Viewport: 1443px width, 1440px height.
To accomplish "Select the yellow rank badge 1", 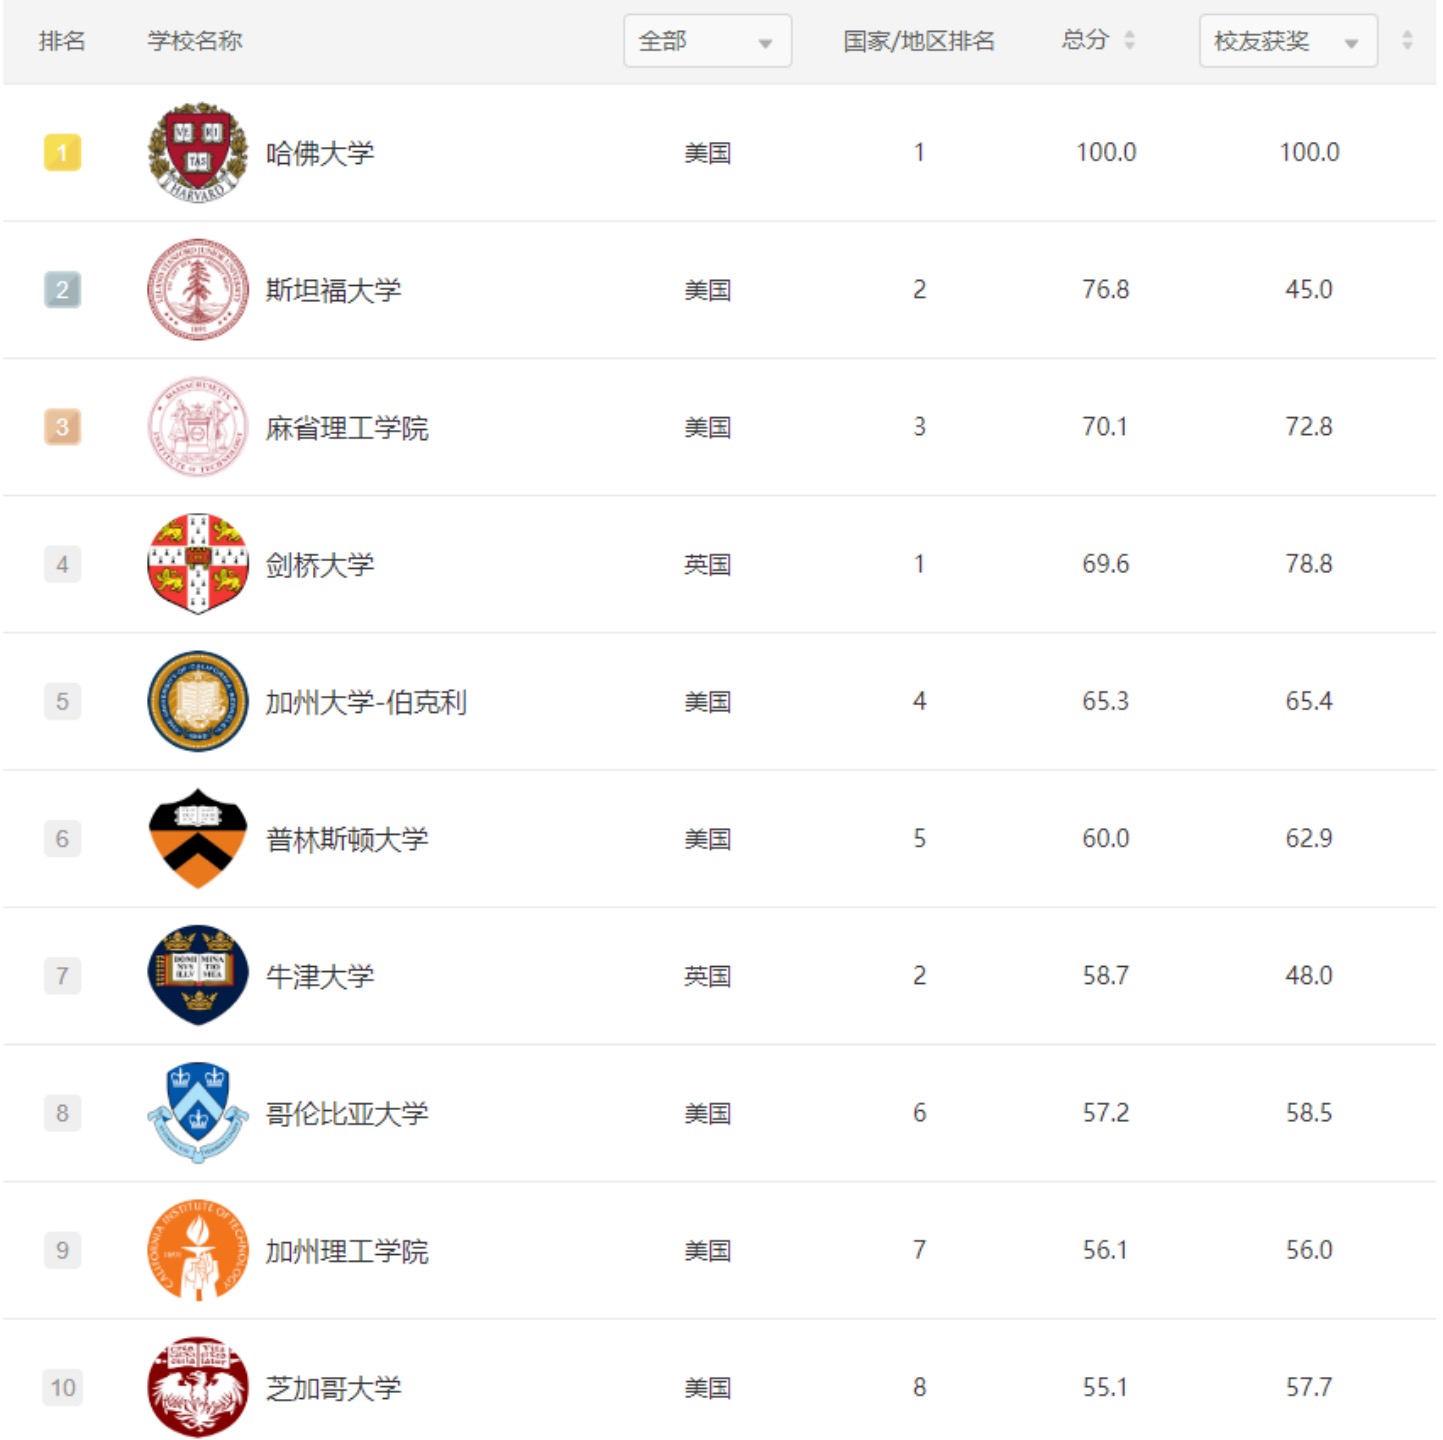I will pos(62,152).
